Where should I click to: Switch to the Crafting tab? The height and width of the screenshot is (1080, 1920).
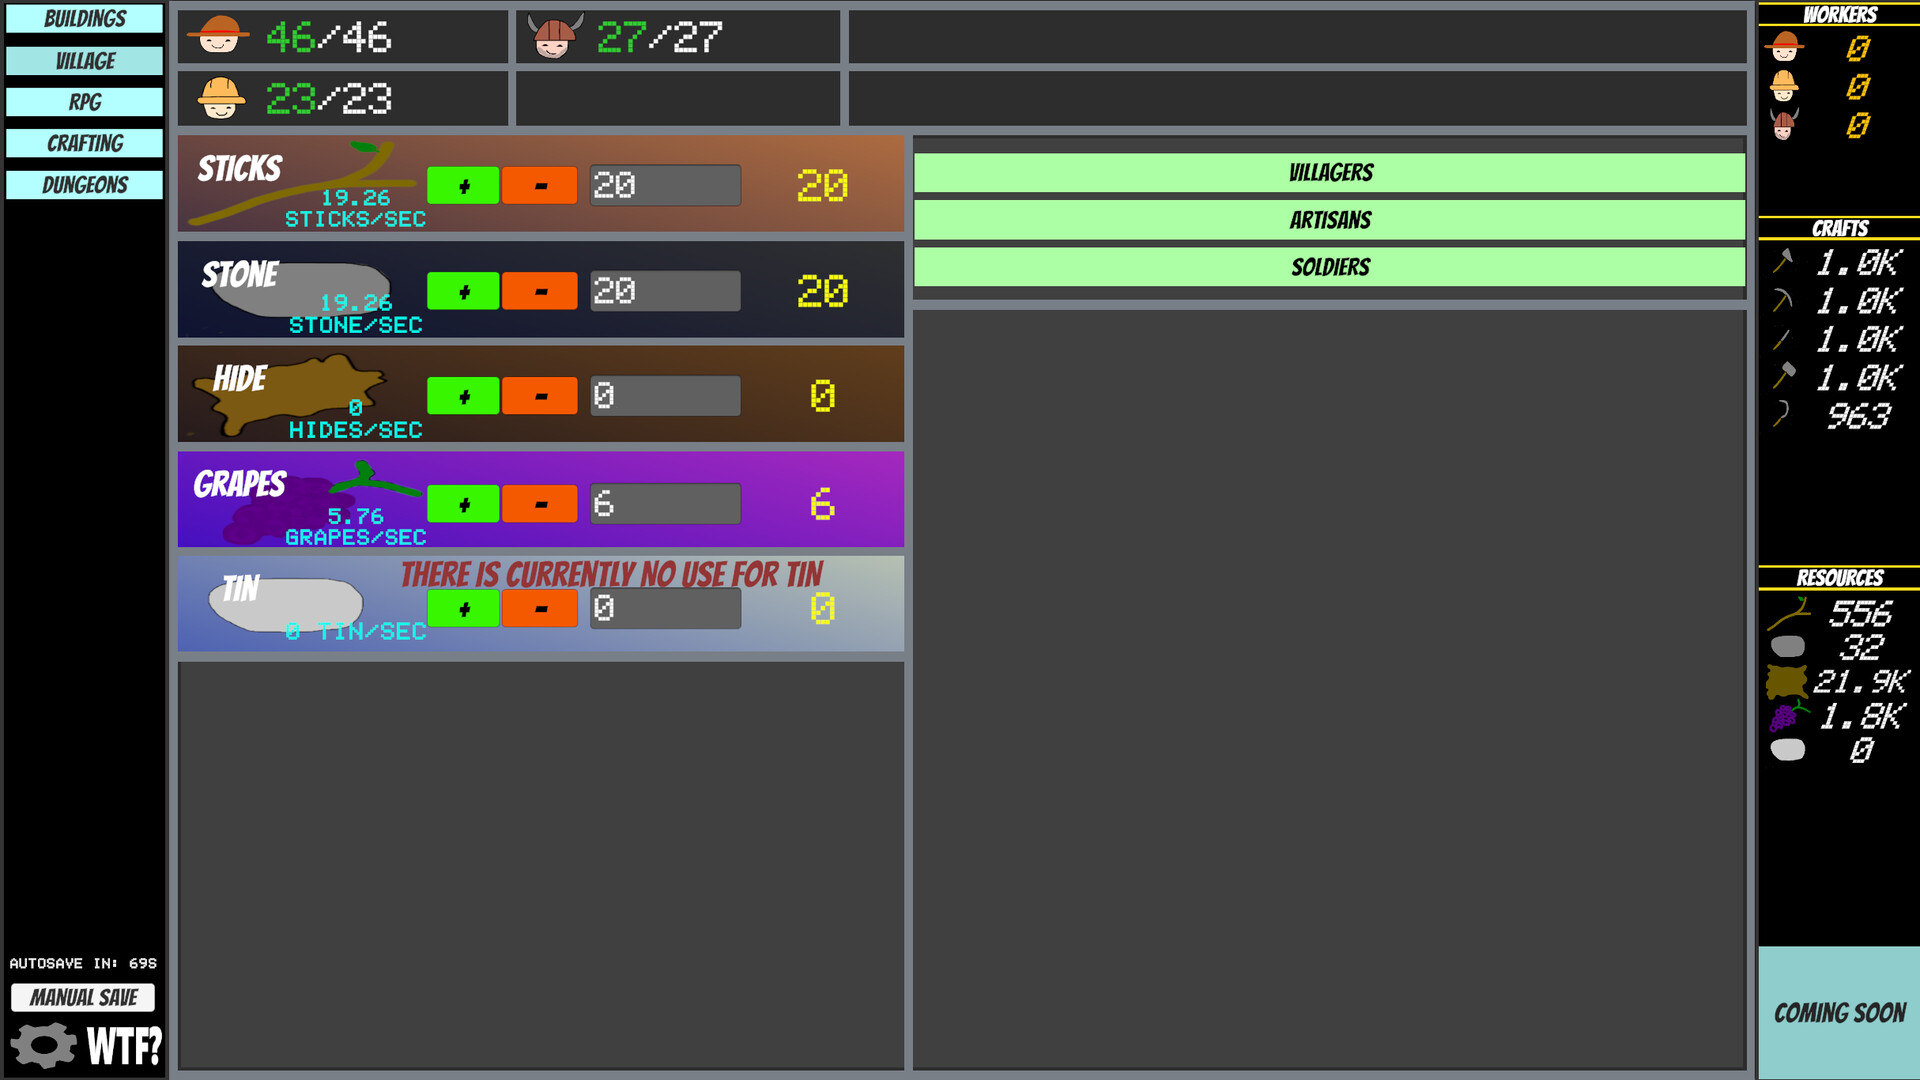point(83,143)
